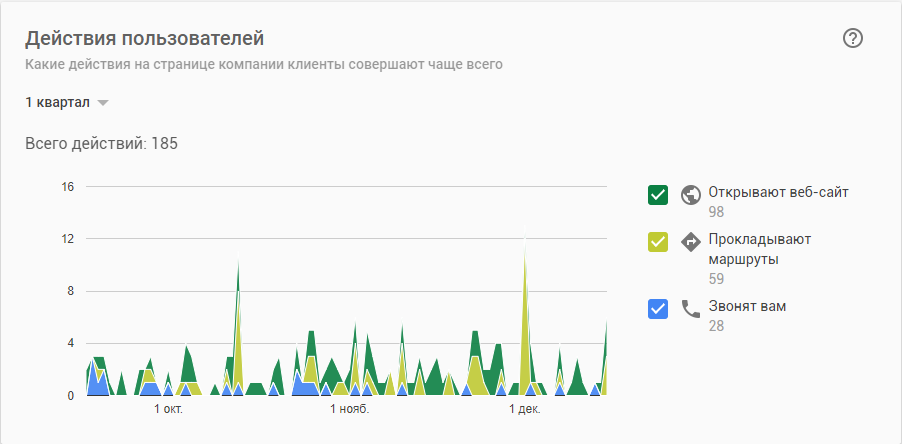
Task: Click the '1 окт.' axis label
Action: tap(168, 409)
